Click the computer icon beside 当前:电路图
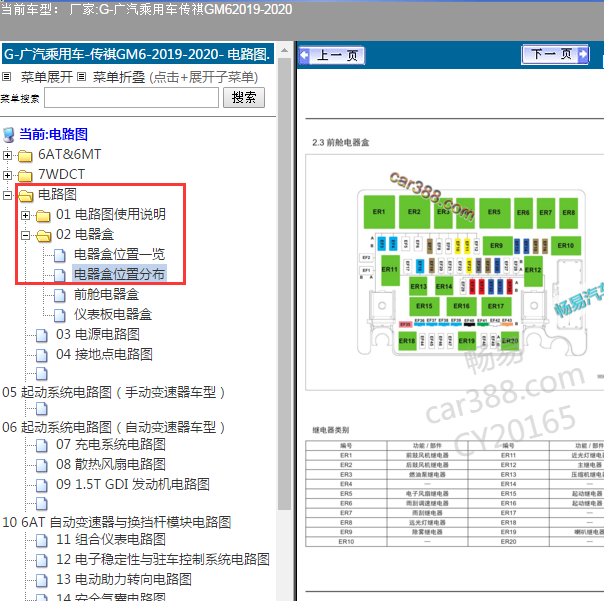The height and width of the screenshot is (601, 604). [x=9, y=135]
